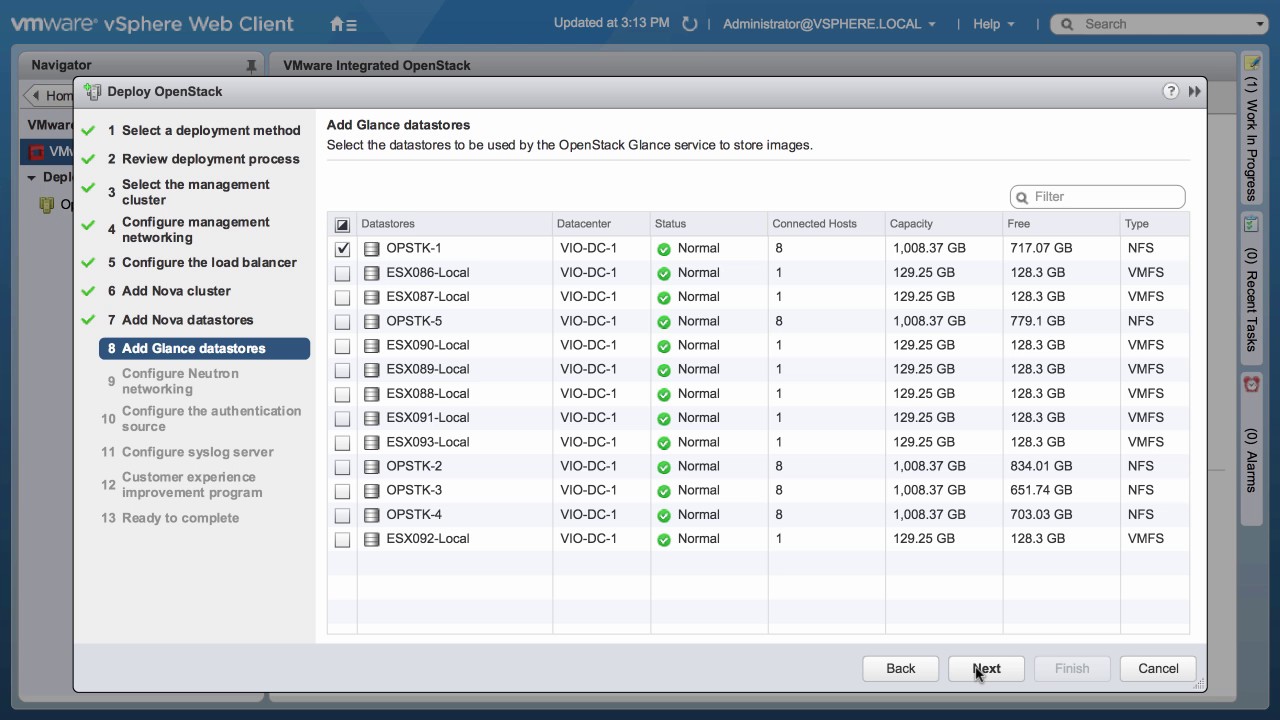Select step 8 Add Glance datastores
Image resolution: width=1280 pixels, height=720 pixels.
tap(204, 348)
